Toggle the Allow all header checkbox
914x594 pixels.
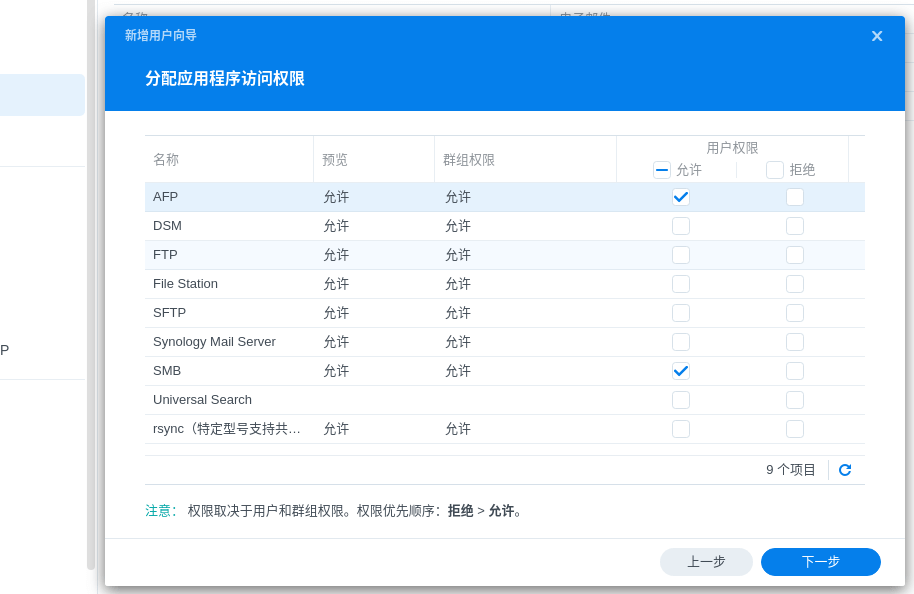[x=662, y=170]
